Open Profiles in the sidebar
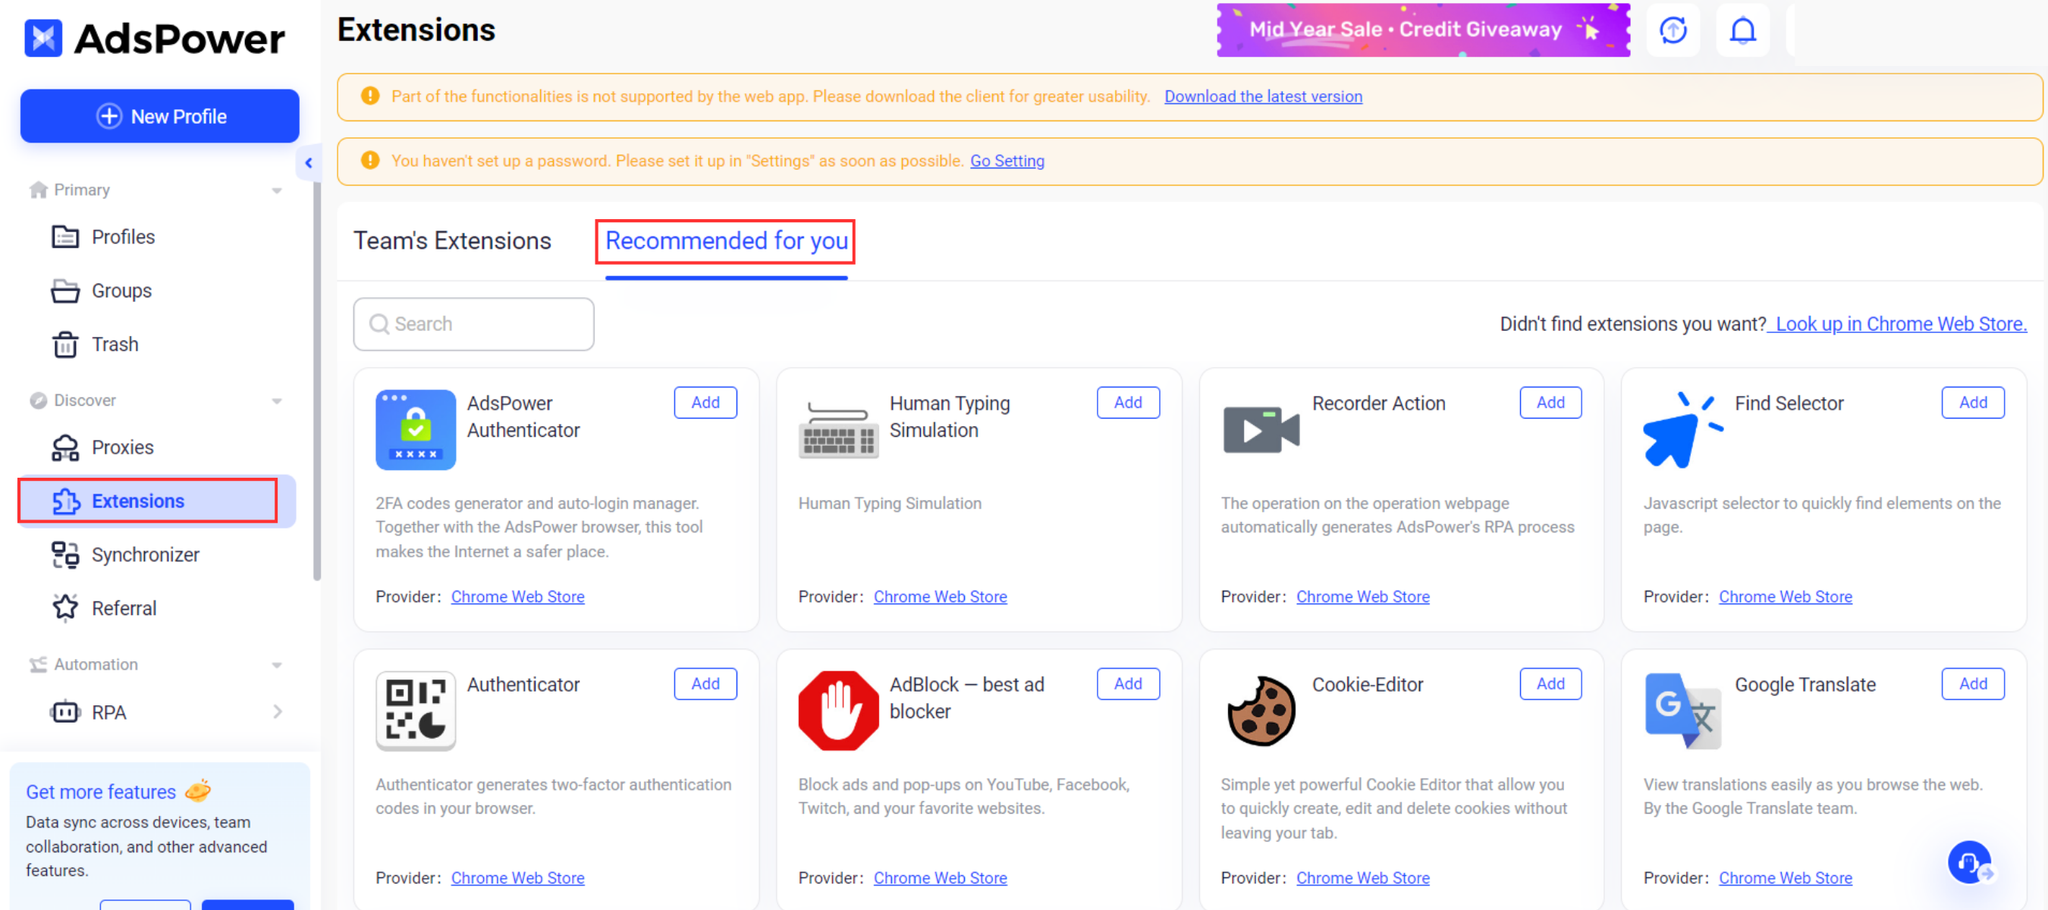This screenshot has width=2048, height=910. click(x=123, y=237)
